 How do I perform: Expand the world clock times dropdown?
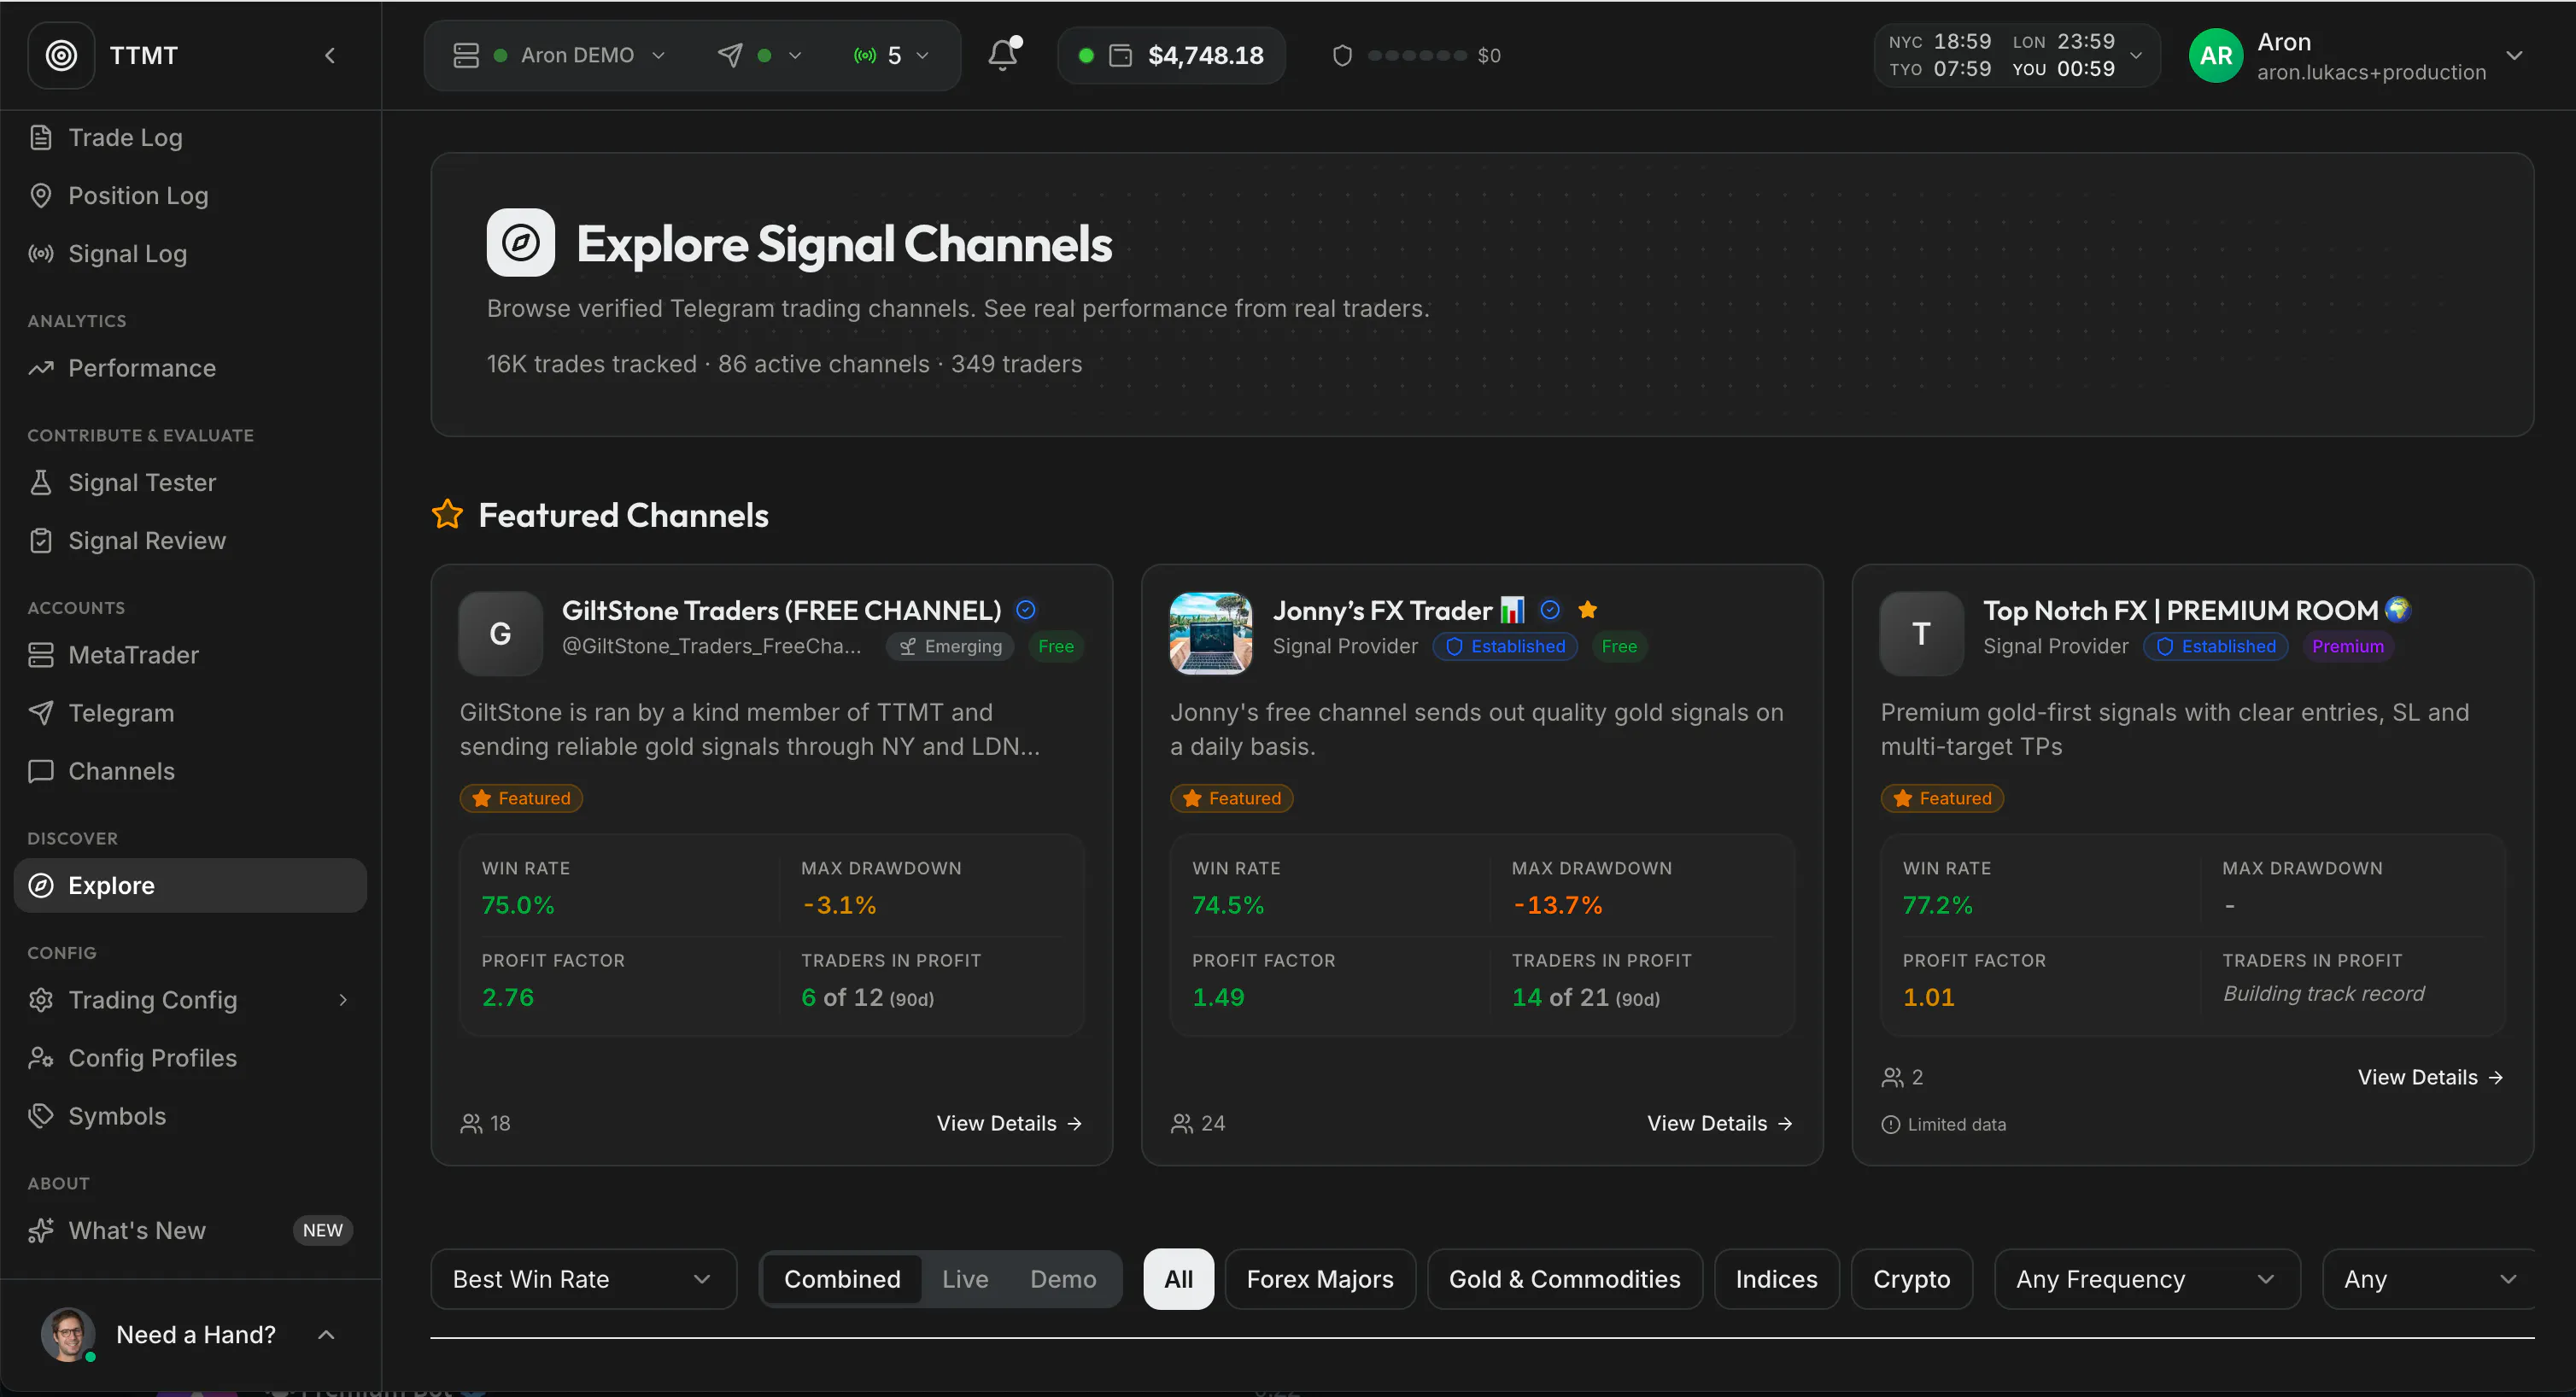pyautogui.click(x=2136, y=55)
